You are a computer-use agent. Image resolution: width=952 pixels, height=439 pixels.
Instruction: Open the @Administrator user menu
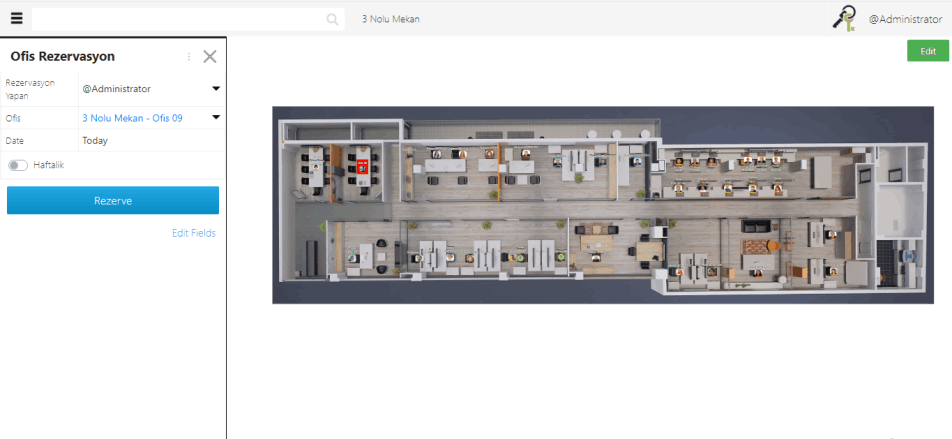click(x=904, y=19)
